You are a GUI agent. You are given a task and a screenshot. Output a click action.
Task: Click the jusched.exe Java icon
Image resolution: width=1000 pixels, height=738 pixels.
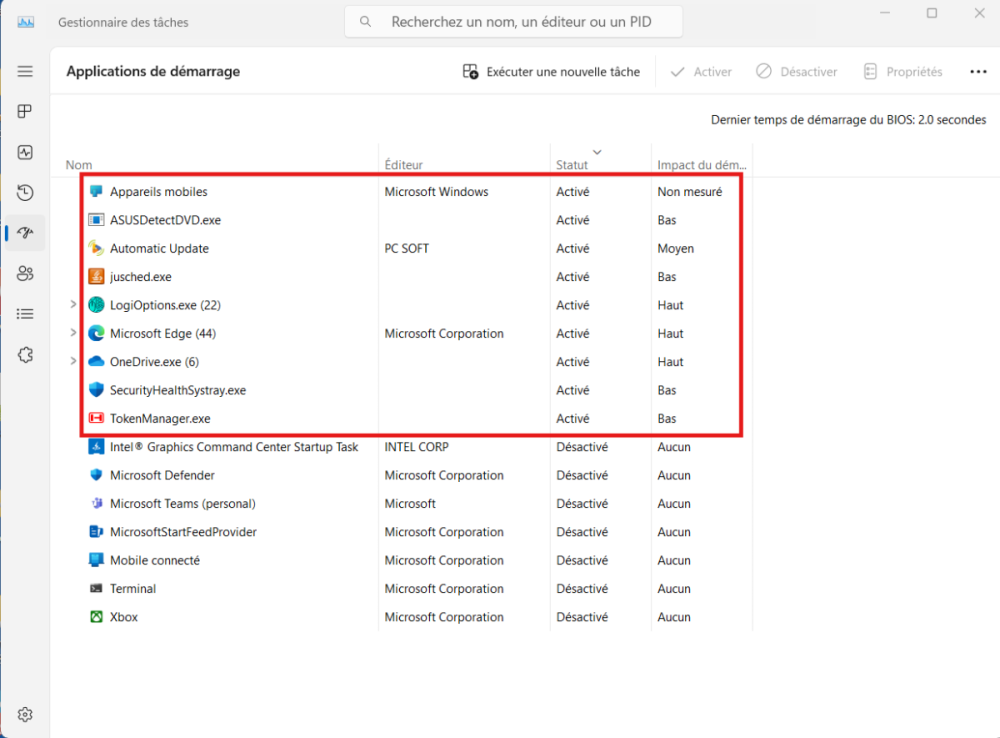96,277
